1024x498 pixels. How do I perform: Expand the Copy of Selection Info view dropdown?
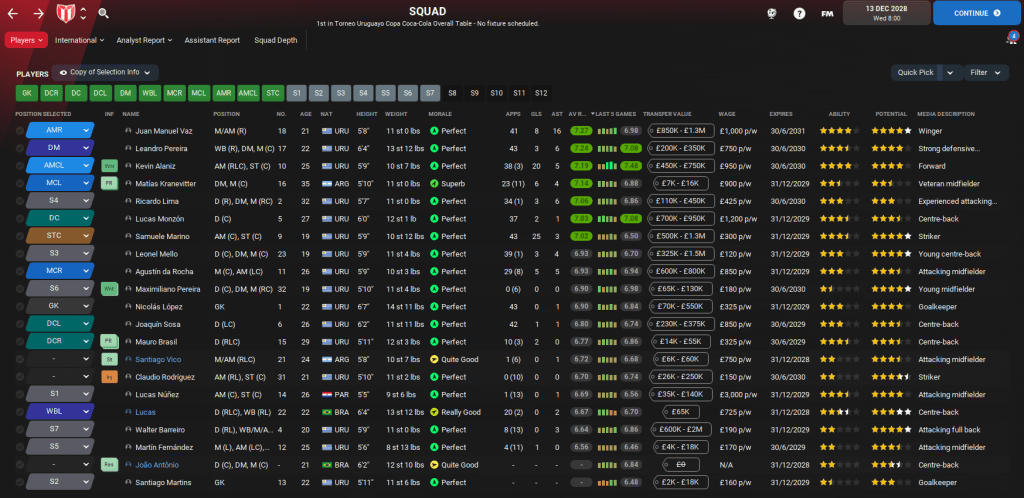105,72
